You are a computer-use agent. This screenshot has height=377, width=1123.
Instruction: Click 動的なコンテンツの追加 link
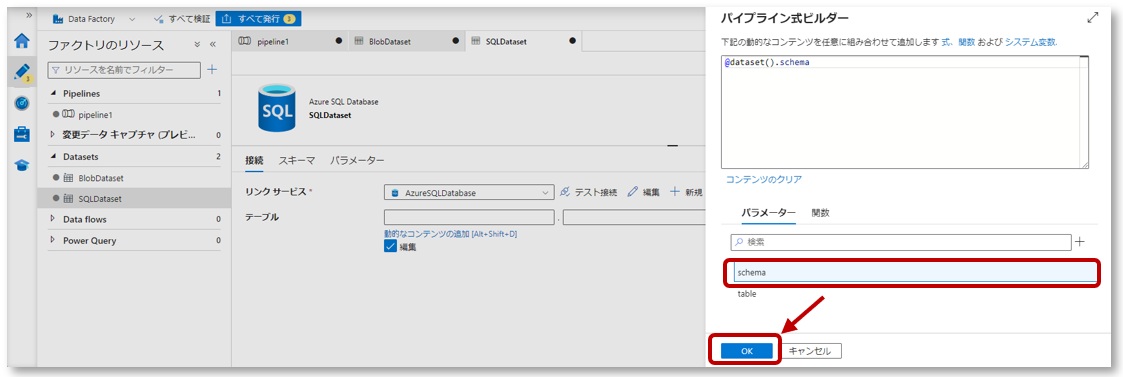(450, 234)
